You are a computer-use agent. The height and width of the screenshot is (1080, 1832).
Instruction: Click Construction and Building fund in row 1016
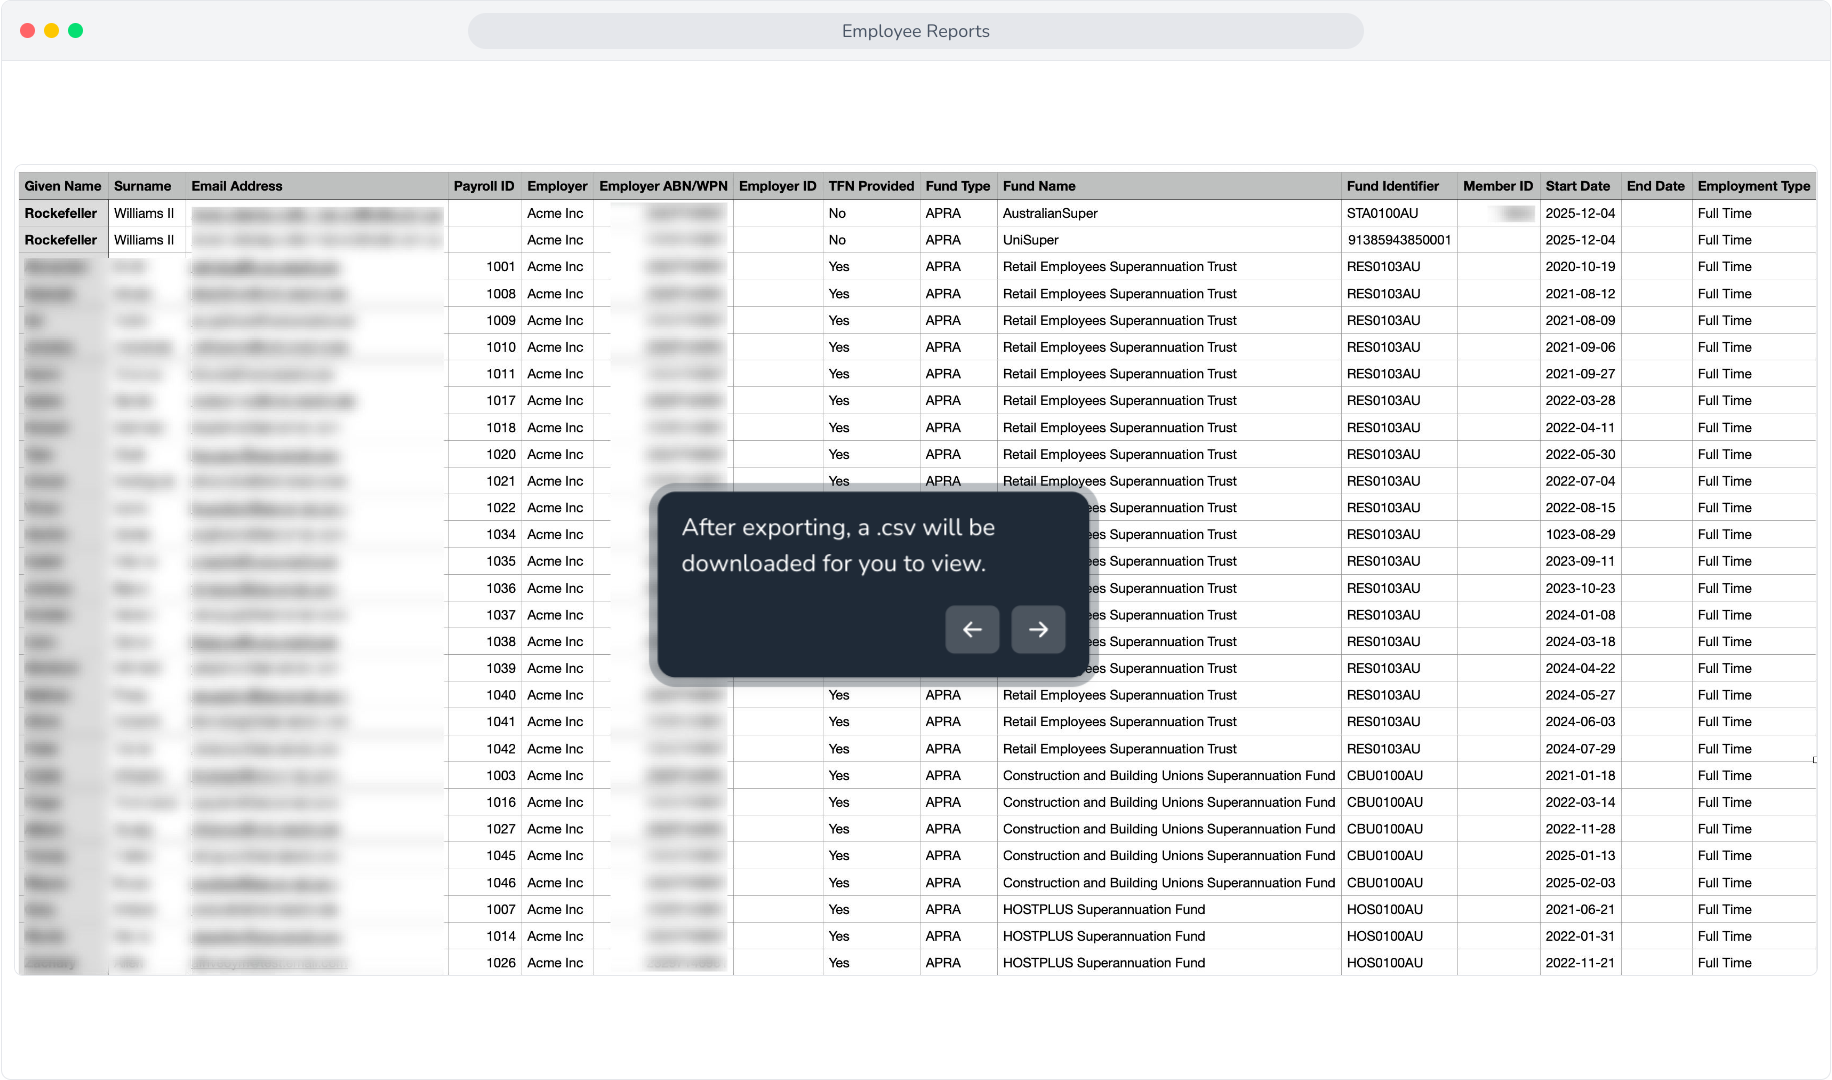point(1169,803)
